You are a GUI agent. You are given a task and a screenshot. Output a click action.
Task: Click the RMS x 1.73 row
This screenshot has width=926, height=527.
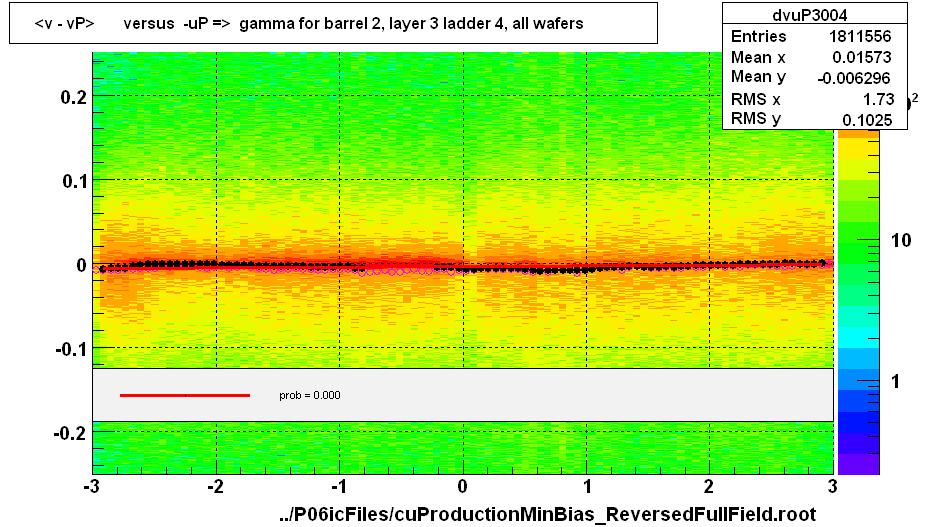pyautogui.click(x=811, y=99)
